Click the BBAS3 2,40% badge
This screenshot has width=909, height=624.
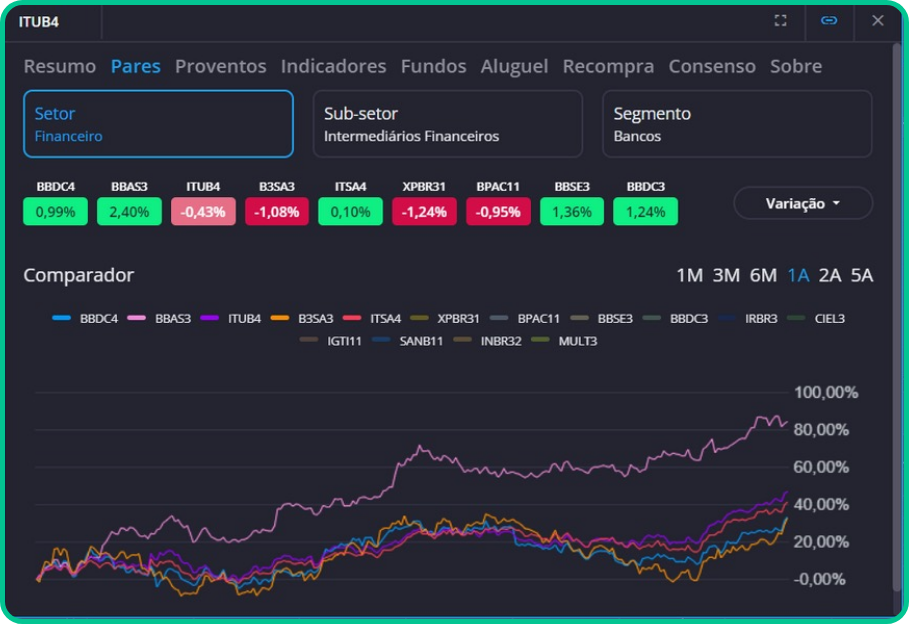coord(130,212)
